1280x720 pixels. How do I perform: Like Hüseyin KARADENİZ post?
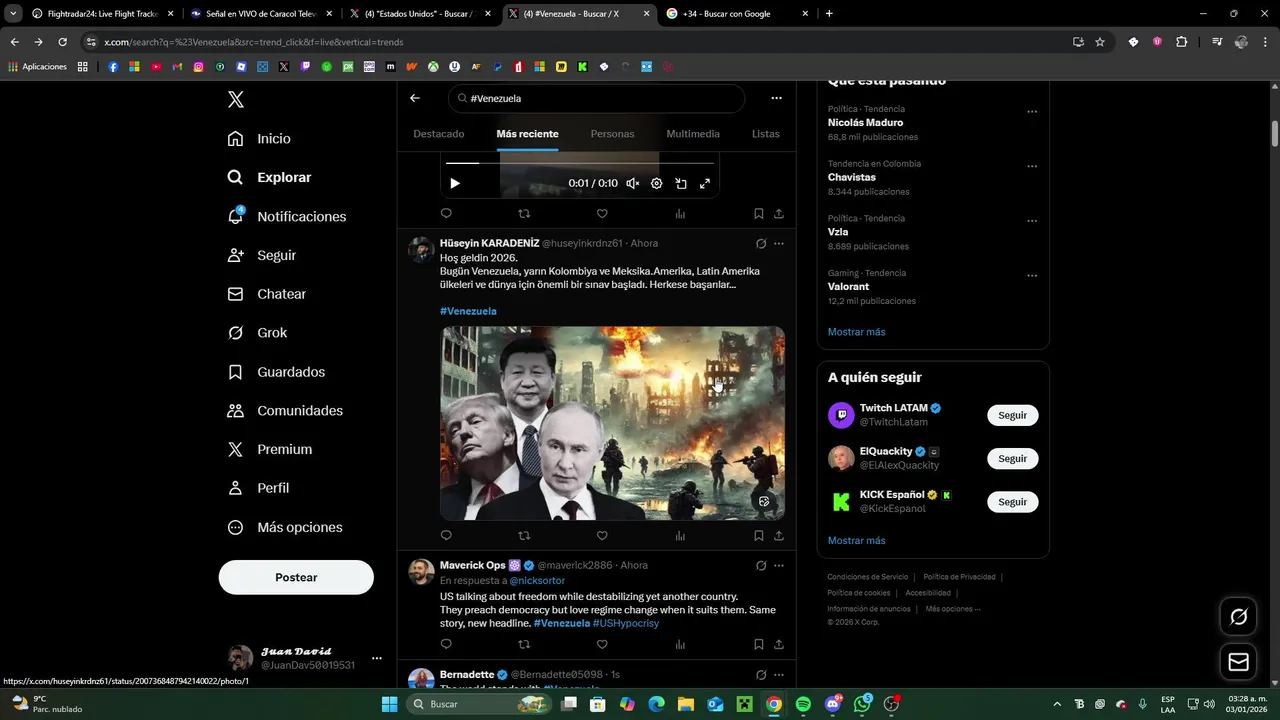click(x=602, y=535)
